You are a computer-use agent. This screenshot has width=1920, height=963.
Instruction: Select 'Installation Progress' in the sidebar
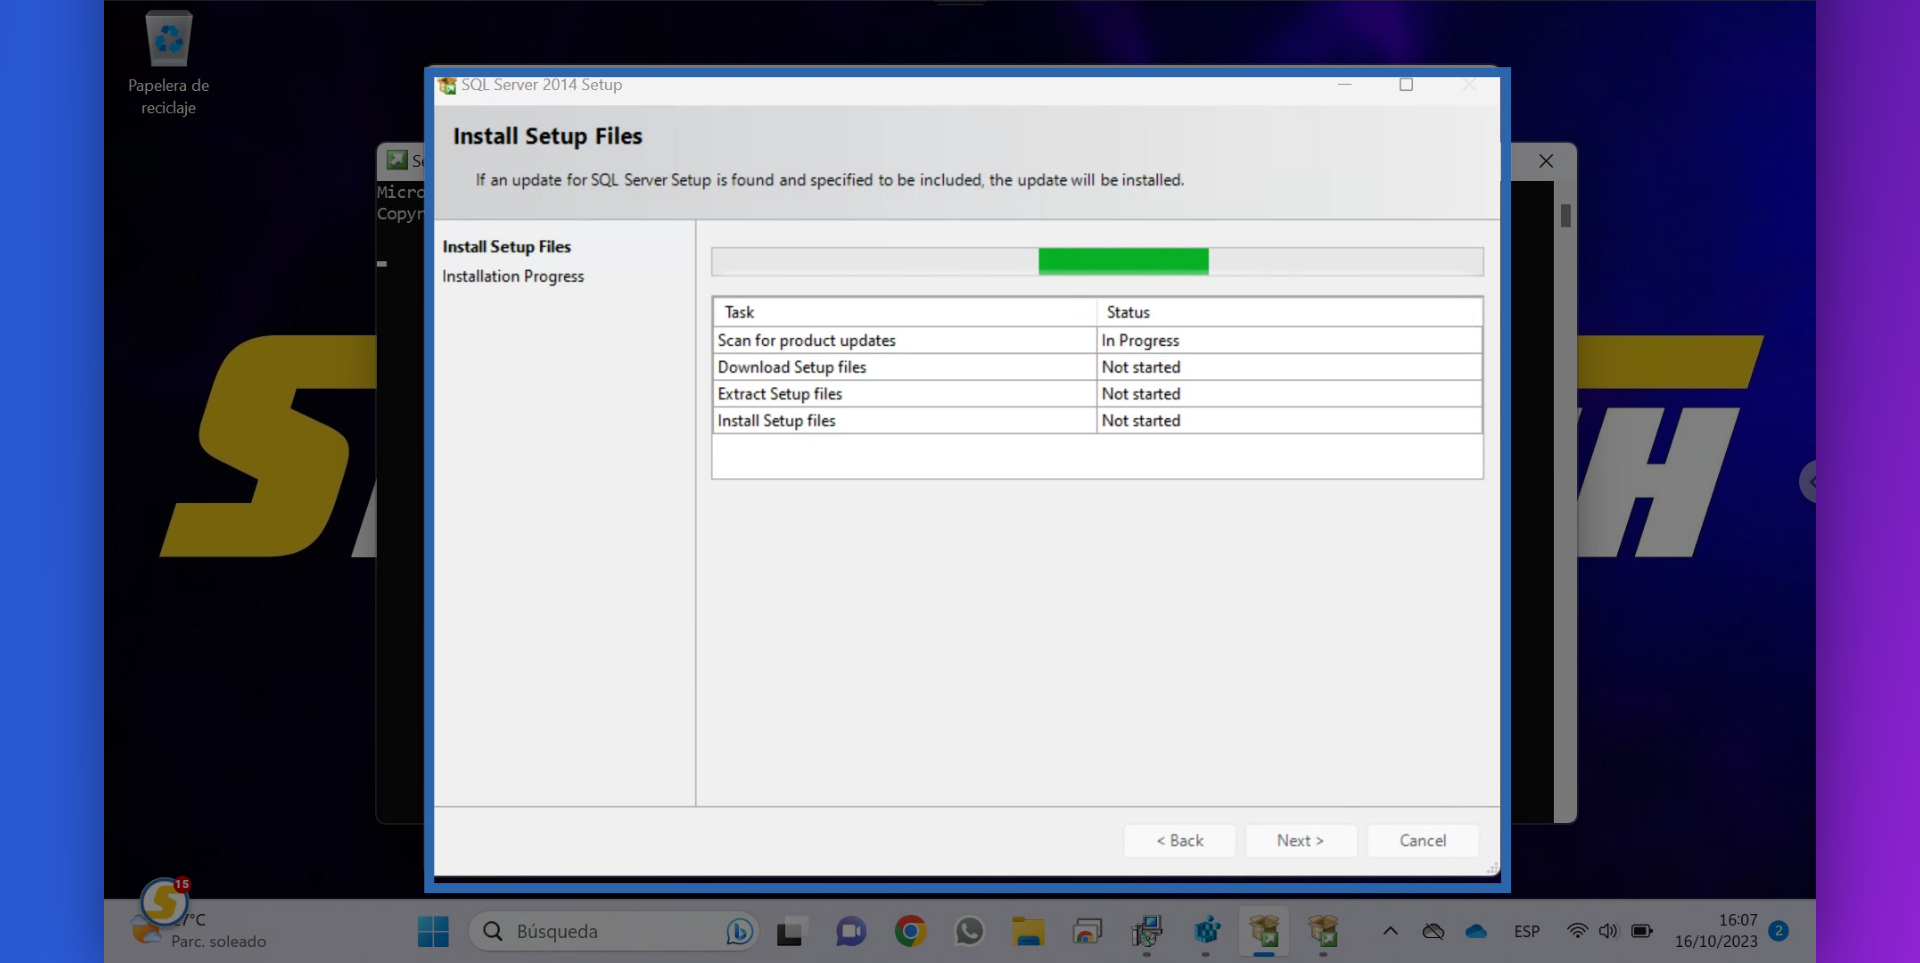pyautogui.click(x=514, y=276)
